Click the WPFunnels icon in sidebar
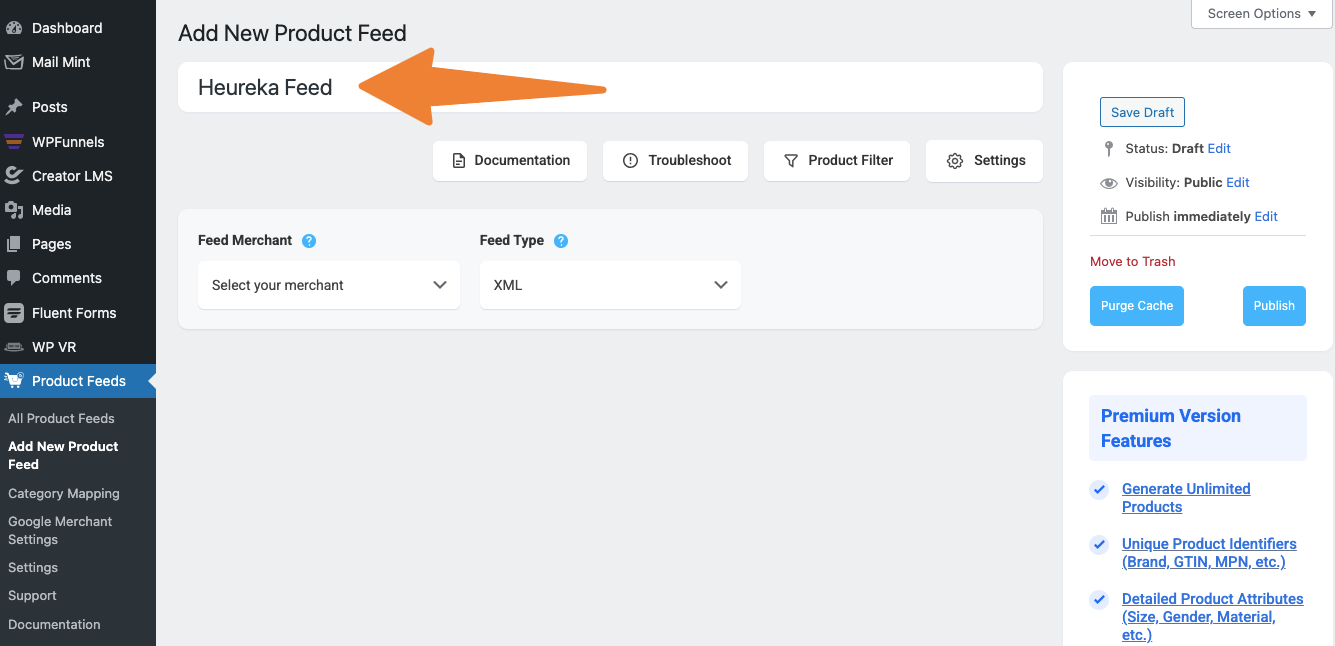This screenshot has height=646, width=1335. (x=14, y=142)
